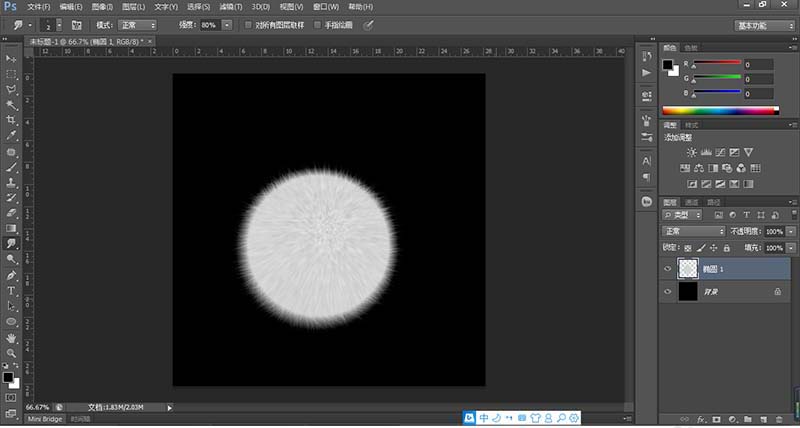Open the 图像(I) menu
800x428 pixels.
(x=102, y=6)
